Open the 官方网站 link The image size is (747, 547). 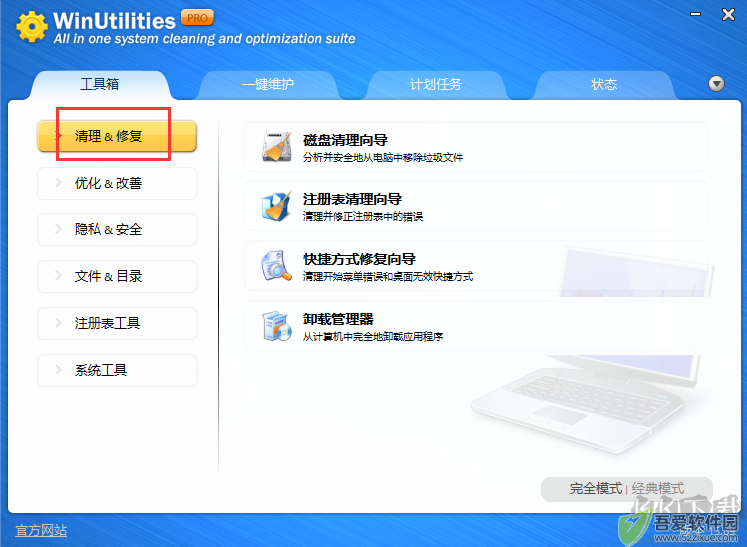click(x=41, y=531)
